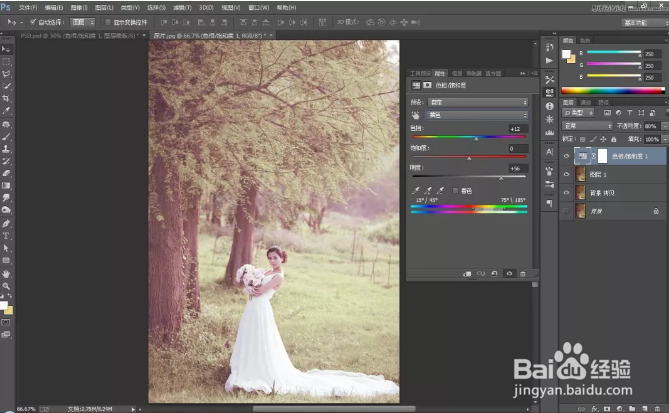Open the Info panel icon in dock
Viewport: 669px width, 413px height.
click(x=550, y=106)
